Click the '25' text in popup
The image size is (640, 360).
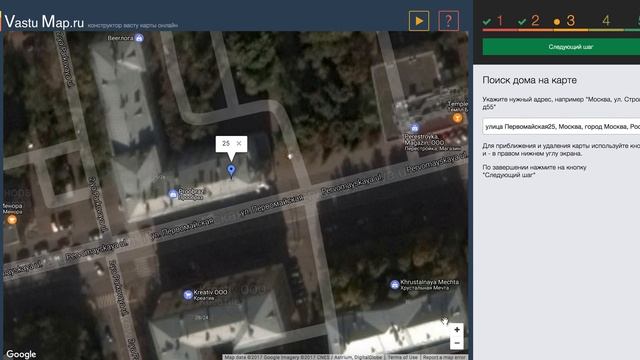[226, 143]
